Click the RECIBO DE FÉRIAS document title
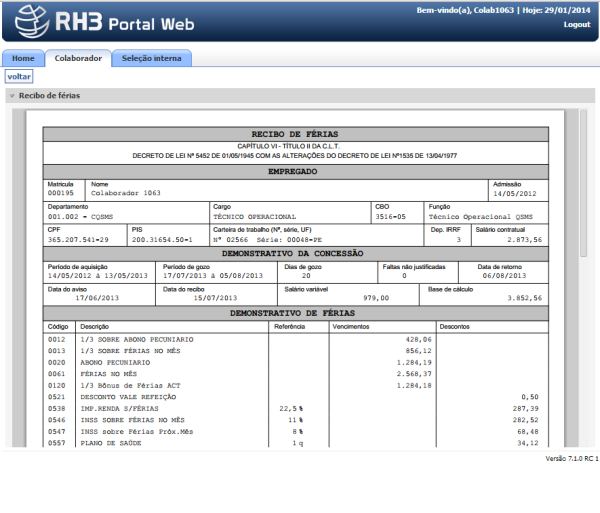Screen dimensions: 600x513 coord(295,133)
